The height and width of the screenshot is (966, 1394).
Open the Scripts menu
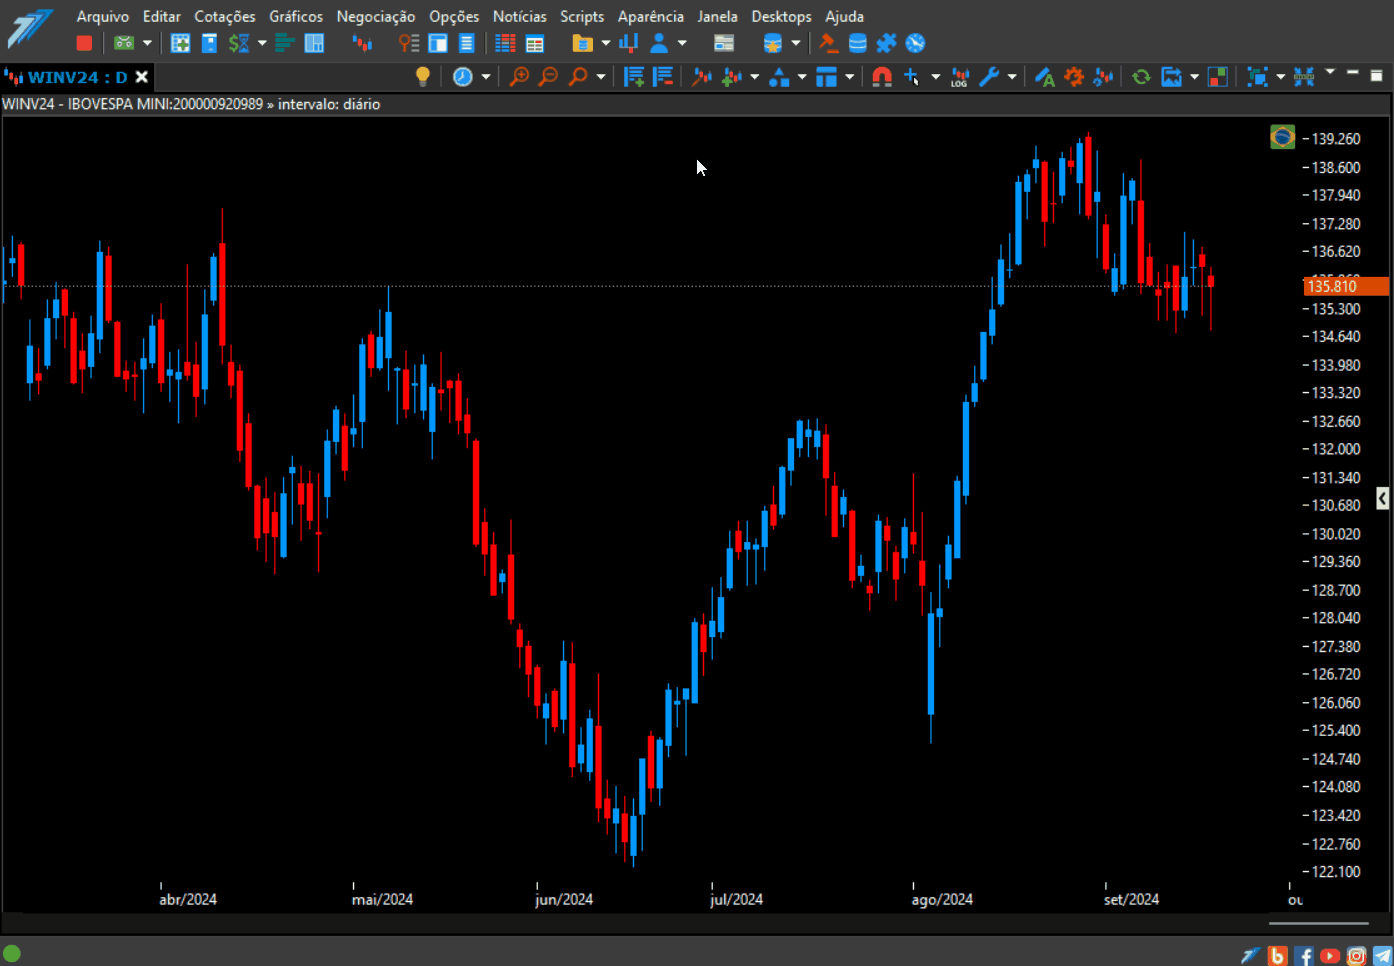pos(582,16)
